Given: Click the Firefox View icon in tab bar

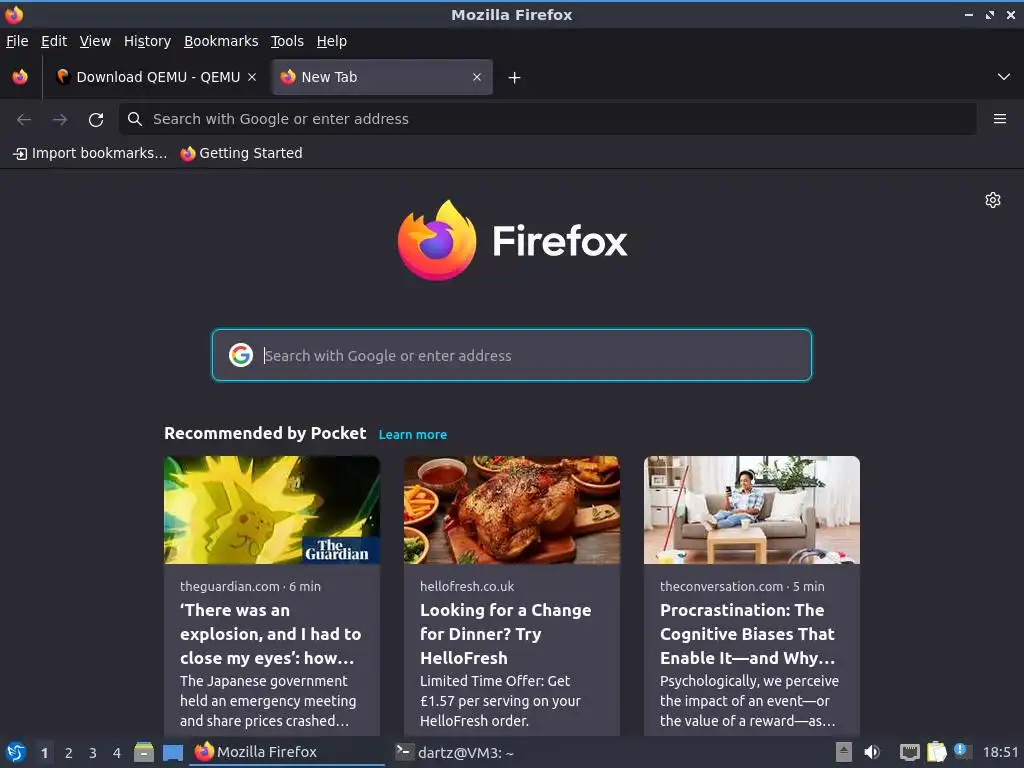Looking at the screenshot, I should click(x=20, y=77).
